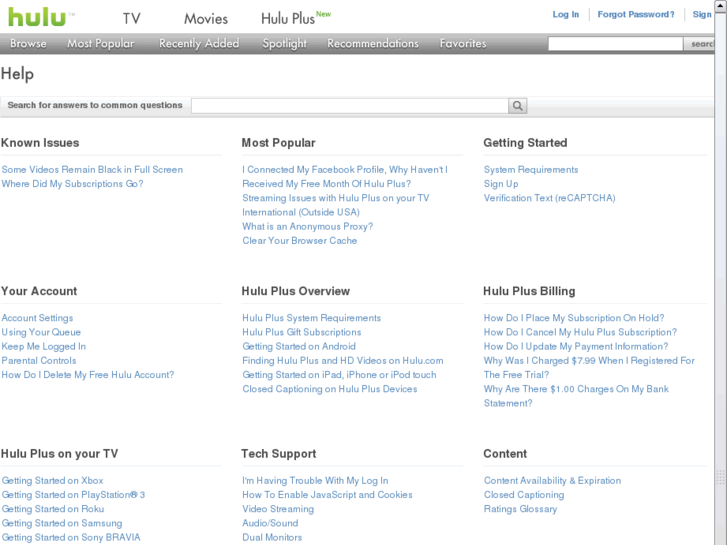
Task: Open Streaming Issues with Hulu Plus on your TV
Action: [336, 198]
